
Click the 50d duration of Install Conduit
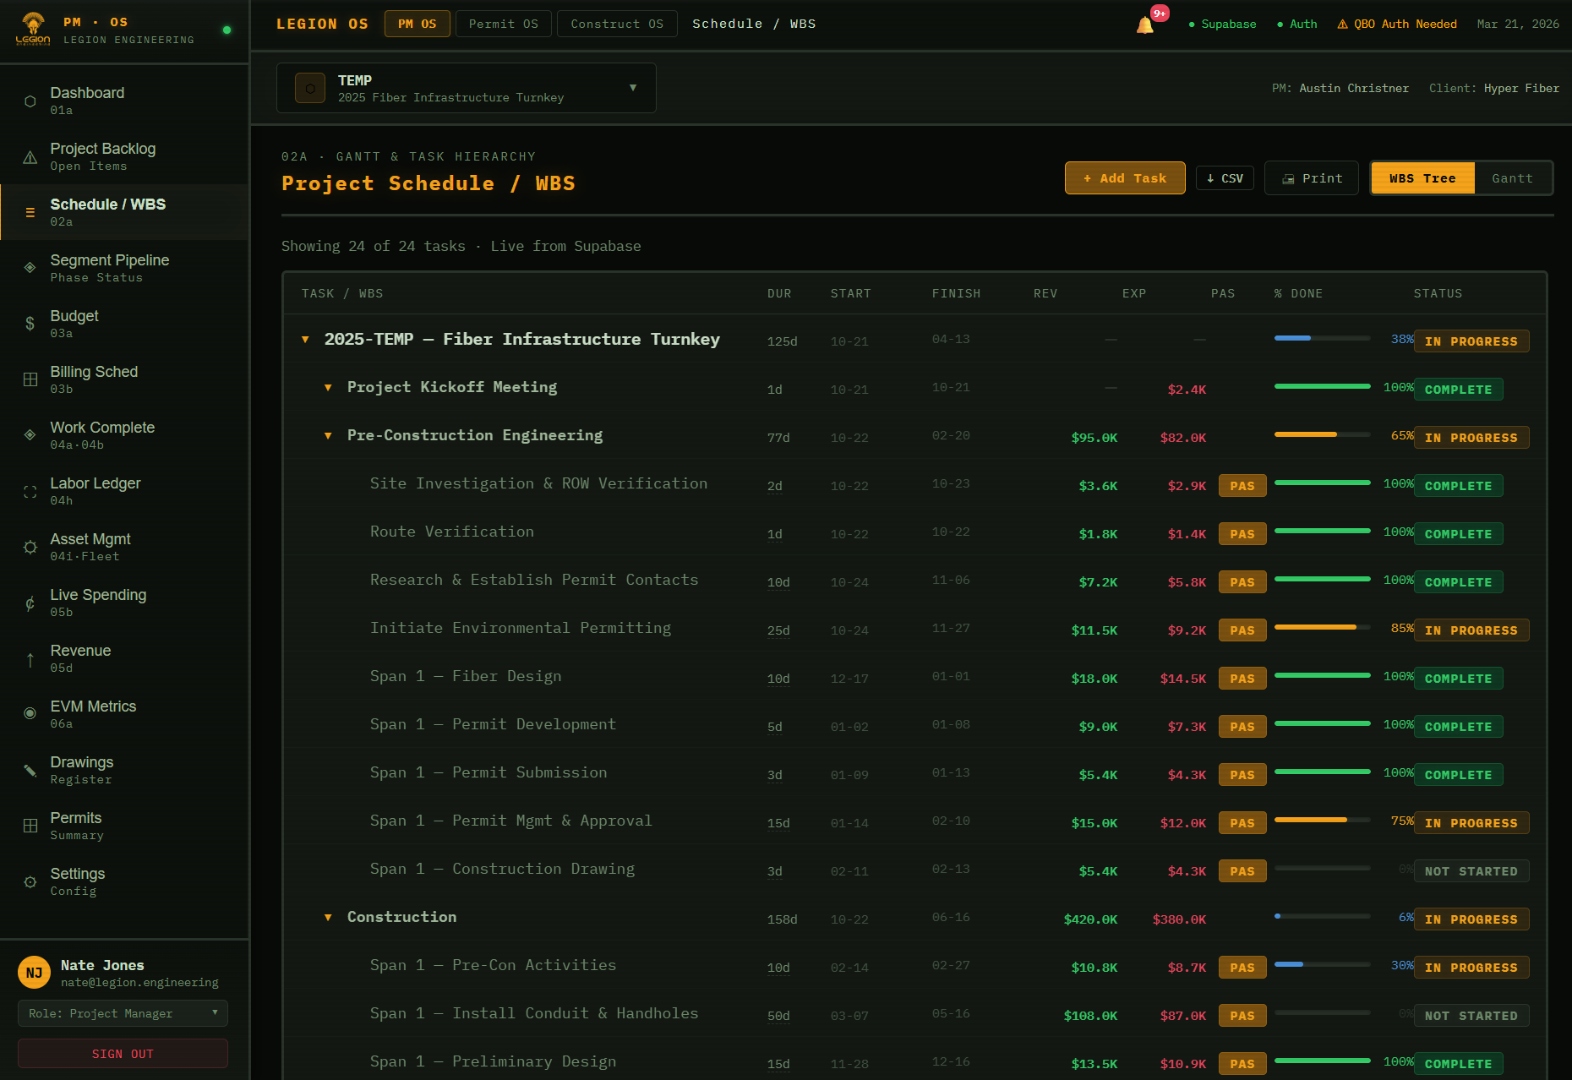tap(778, 1016)
